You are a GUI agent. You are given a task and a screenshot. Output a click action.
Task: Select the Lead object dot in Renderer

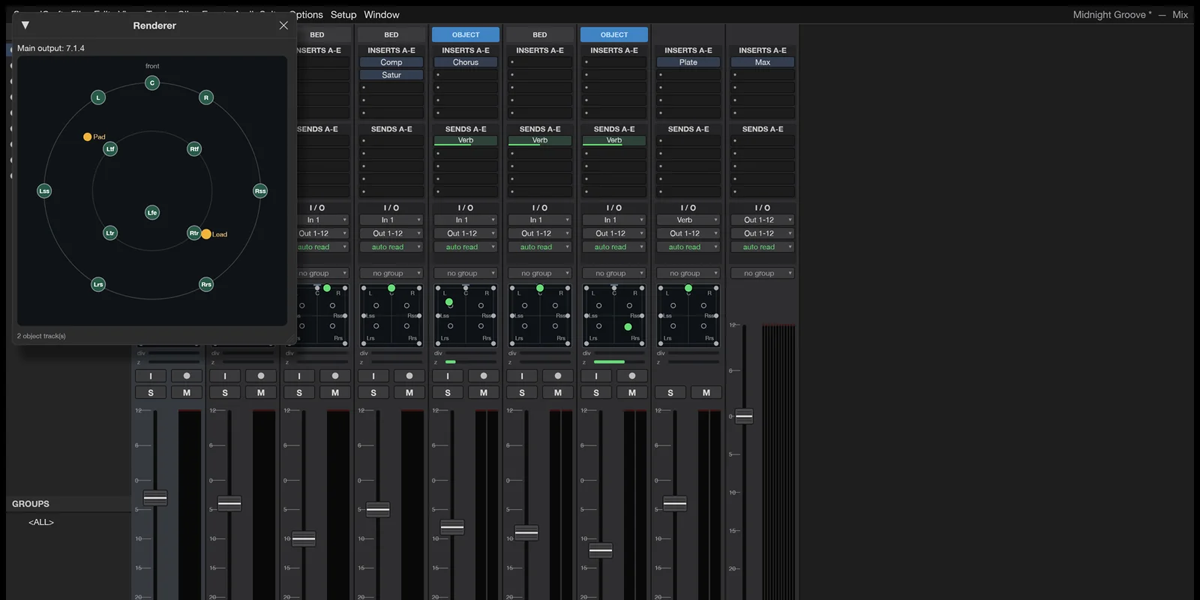(x=206, y=234)
